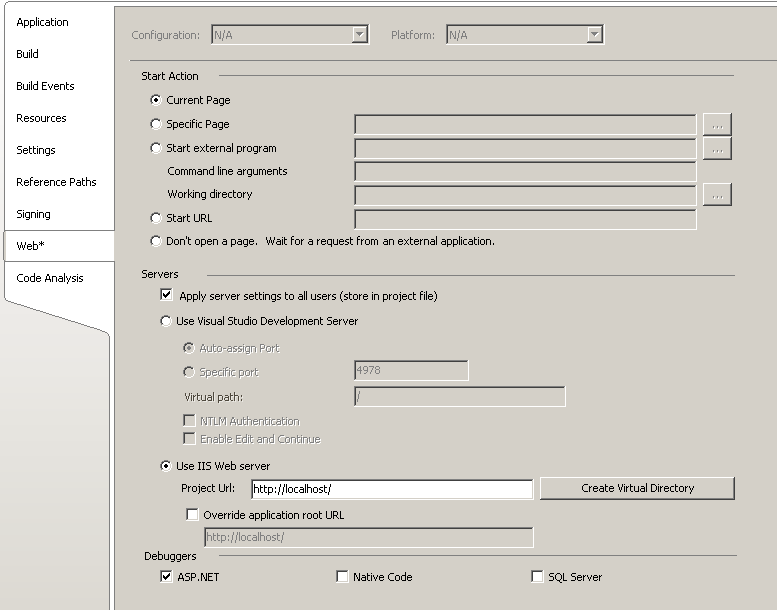
Task: Select Don't open a page option
Action: [156, 241]
